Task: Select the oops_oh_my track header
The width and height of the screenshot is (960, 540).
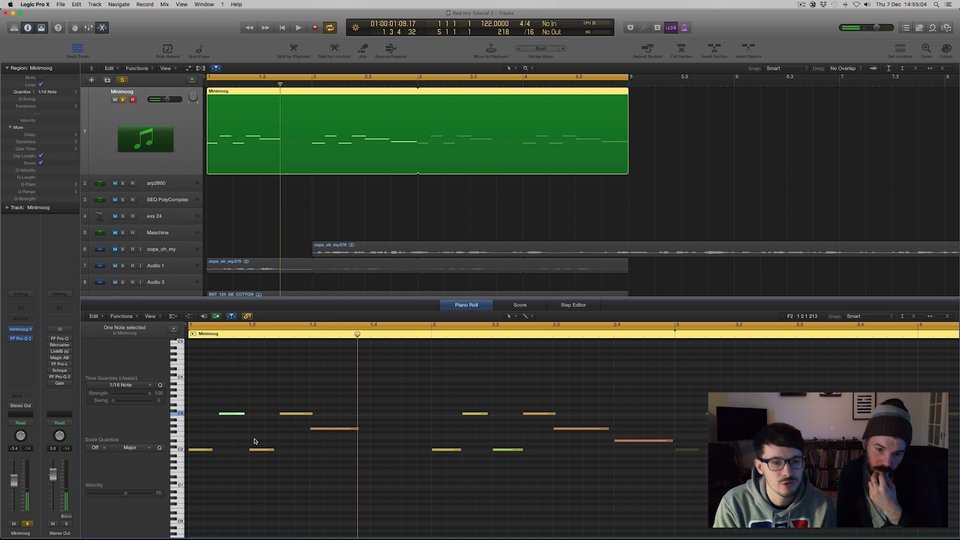Action: 141,249
